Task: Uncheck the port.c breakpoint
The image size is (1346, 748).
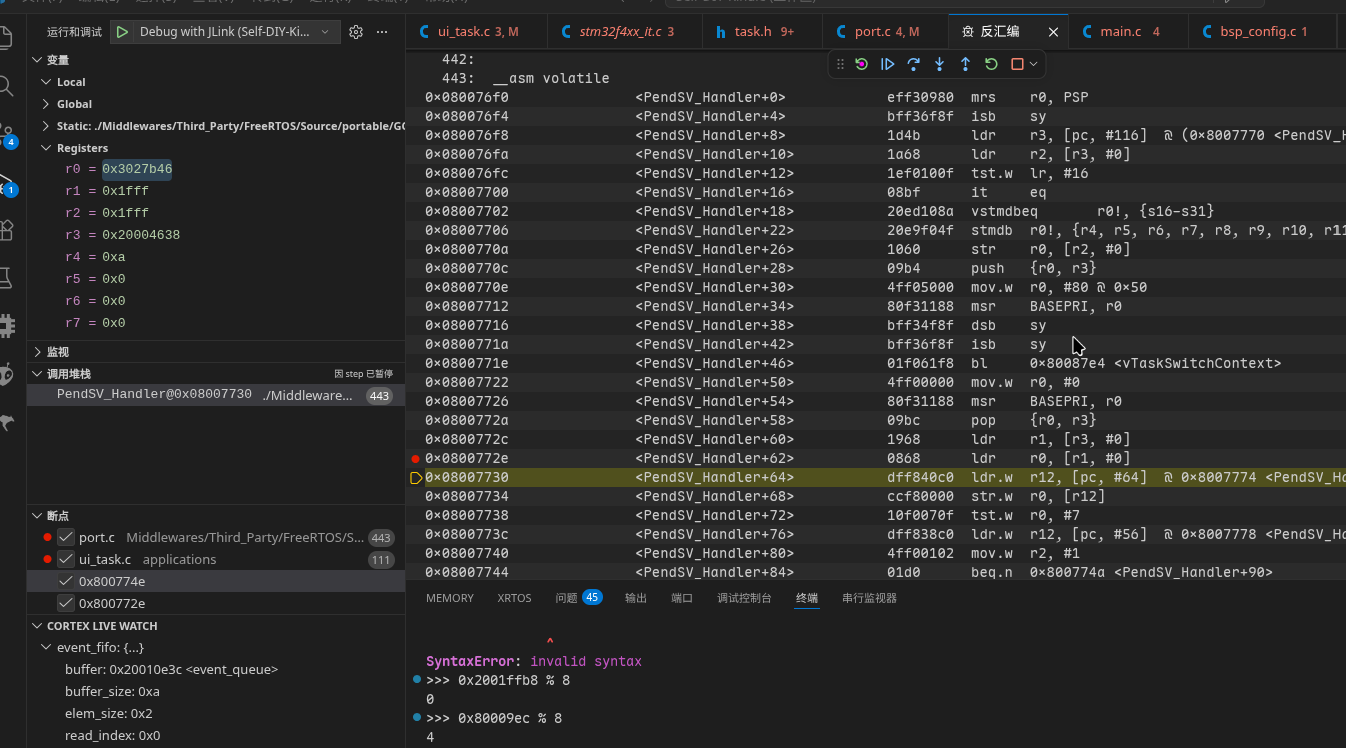Action: point(66,537)
